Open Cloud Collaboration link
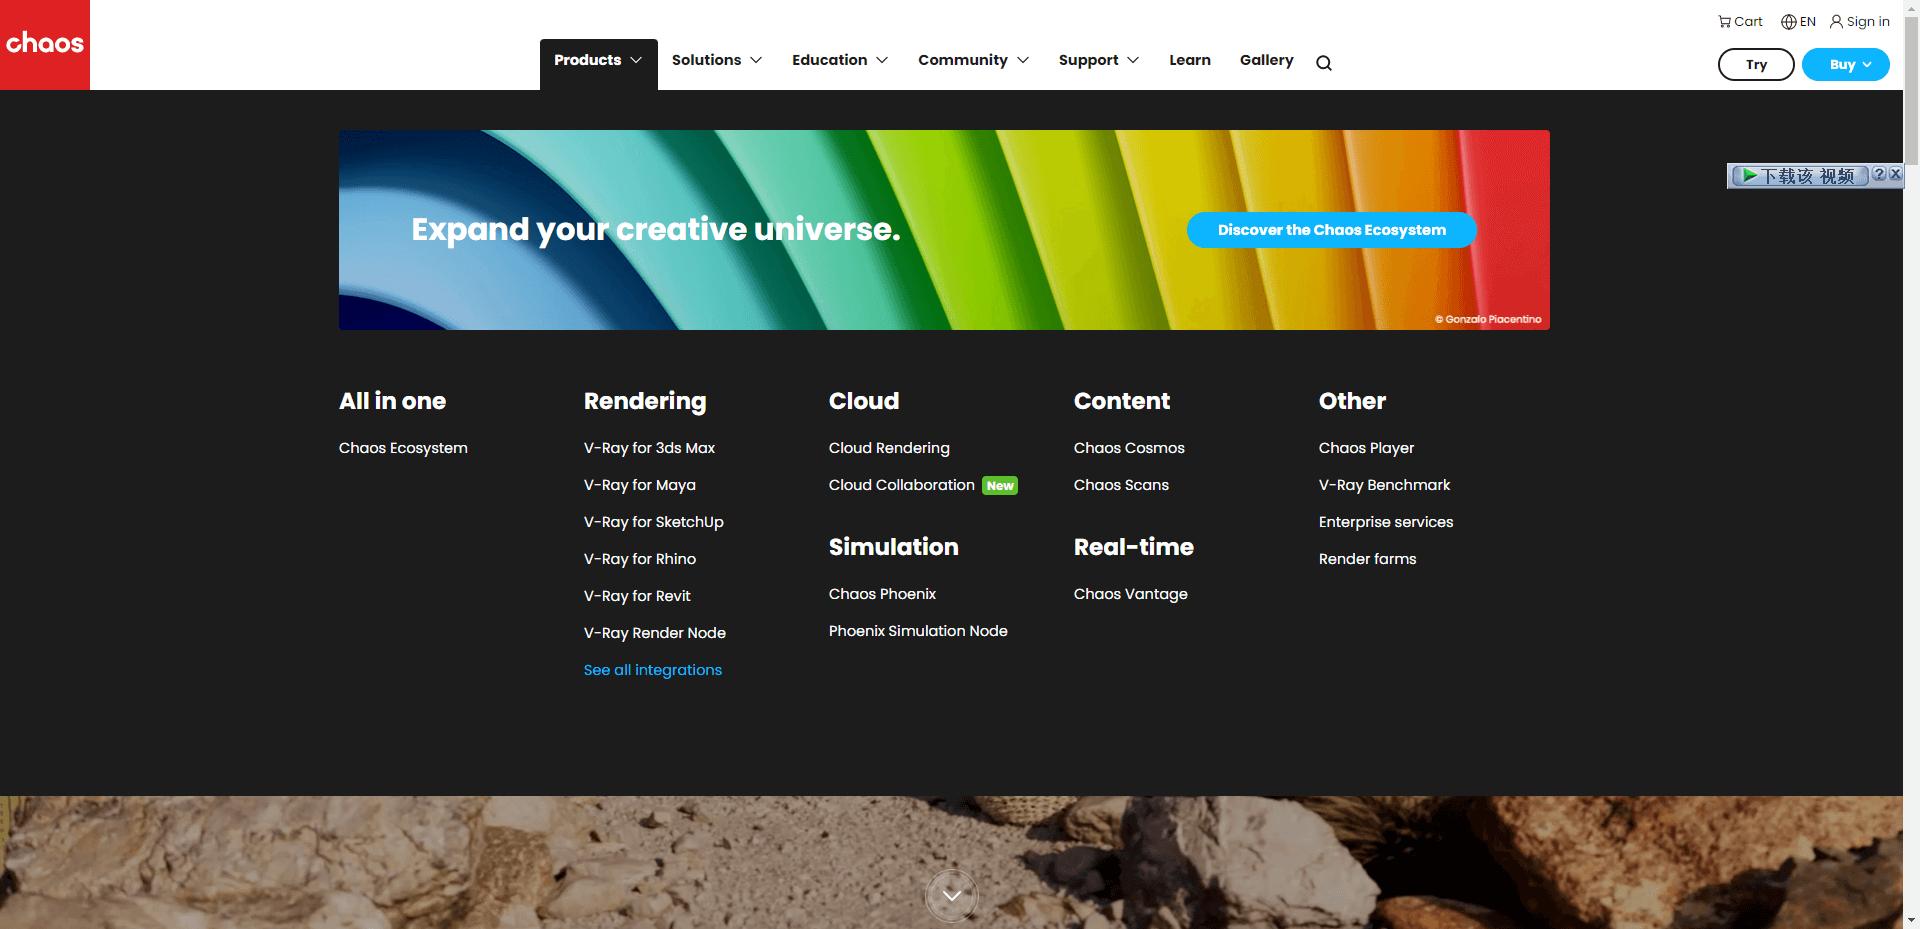 (902, 485)
